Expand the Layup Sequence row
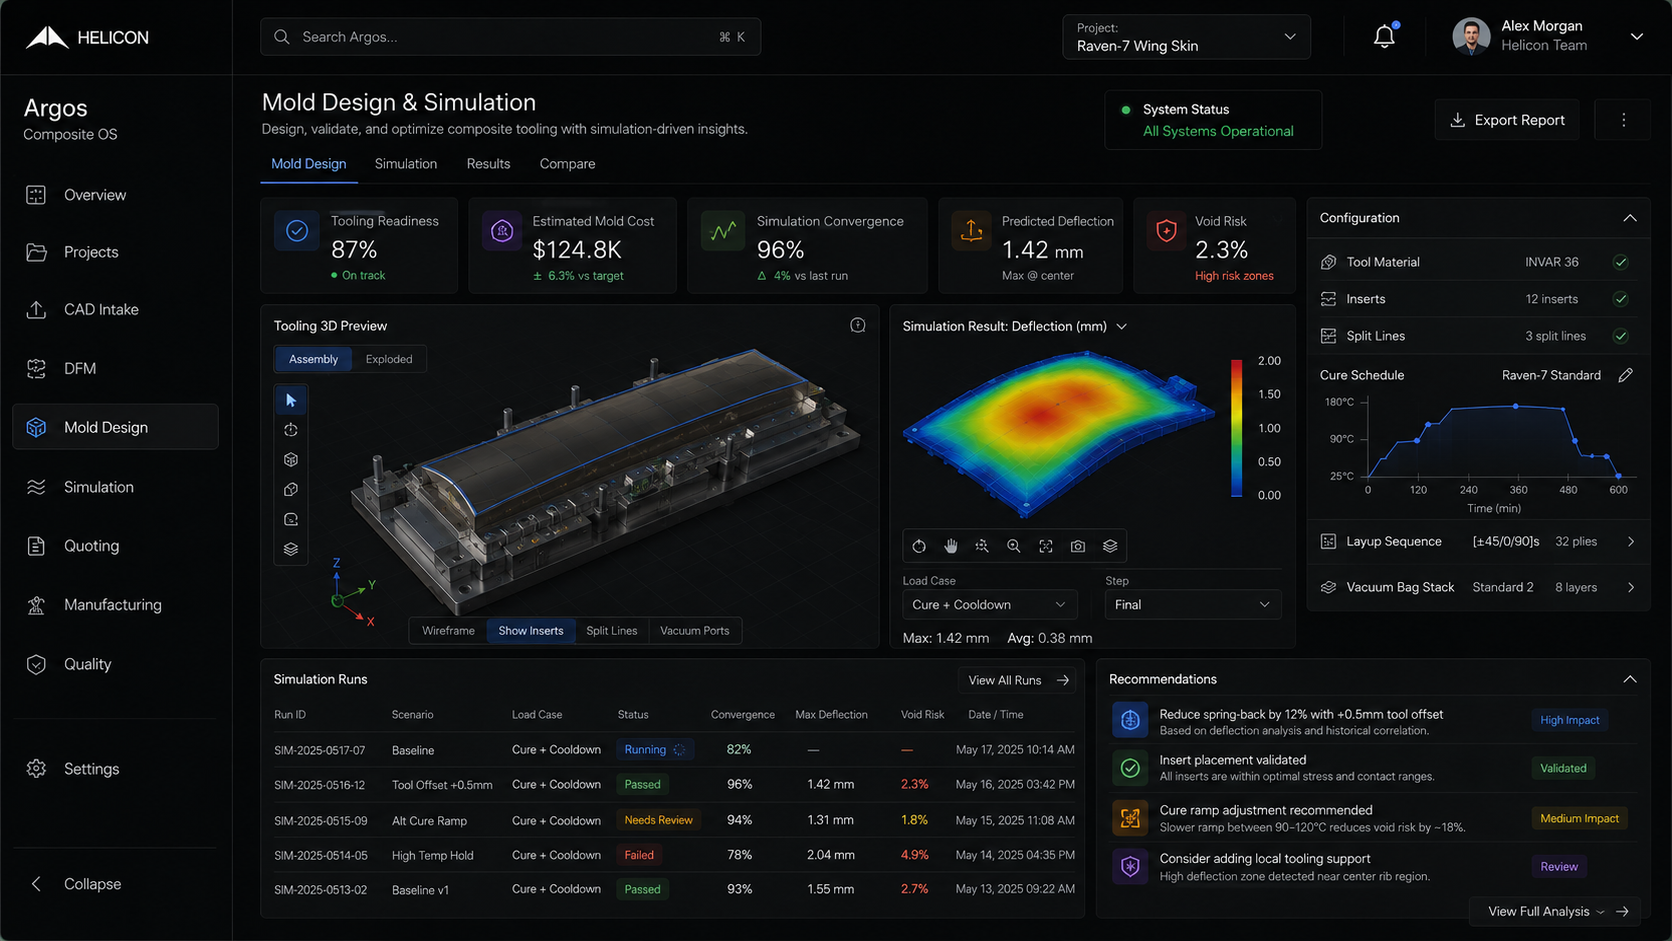The height and width of the screenshot is (941, 1672). pyautogui.click(x=1478, y=542)
